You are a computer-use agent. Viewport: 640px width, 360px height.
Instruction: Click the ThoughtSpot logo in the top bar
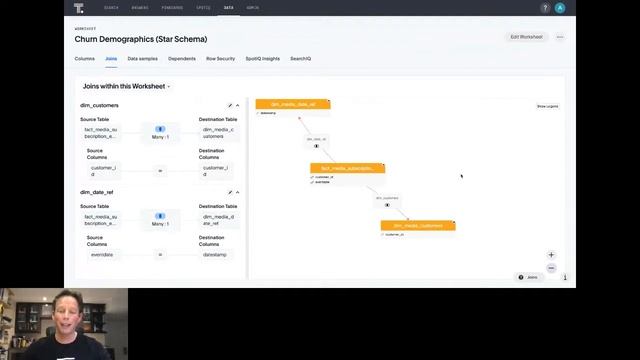tap(79, 8)
